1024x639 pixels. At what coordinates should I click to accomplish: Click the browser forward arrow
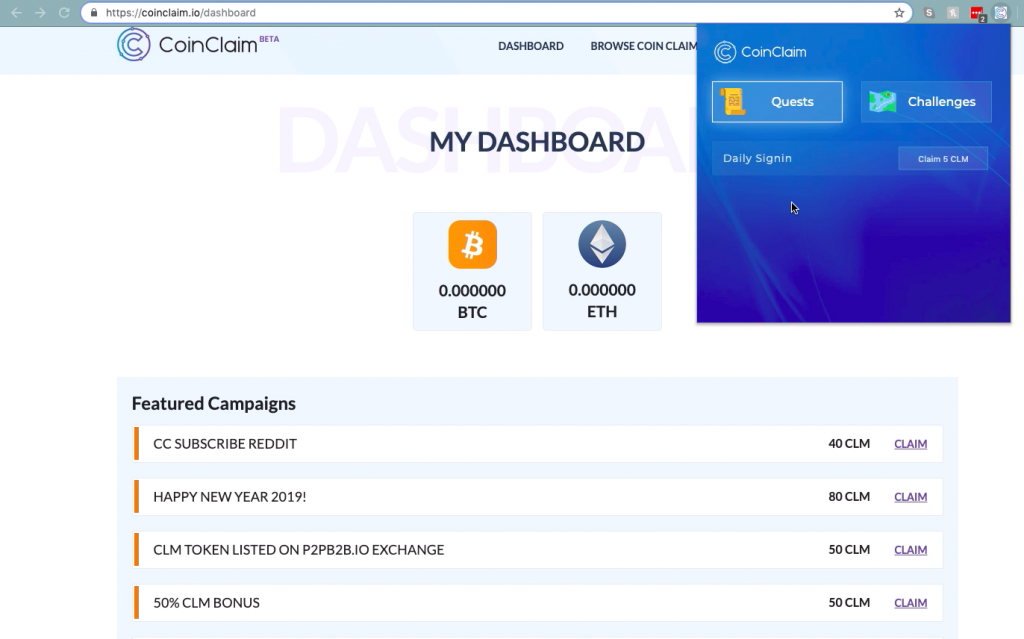[x=40, y=12]
